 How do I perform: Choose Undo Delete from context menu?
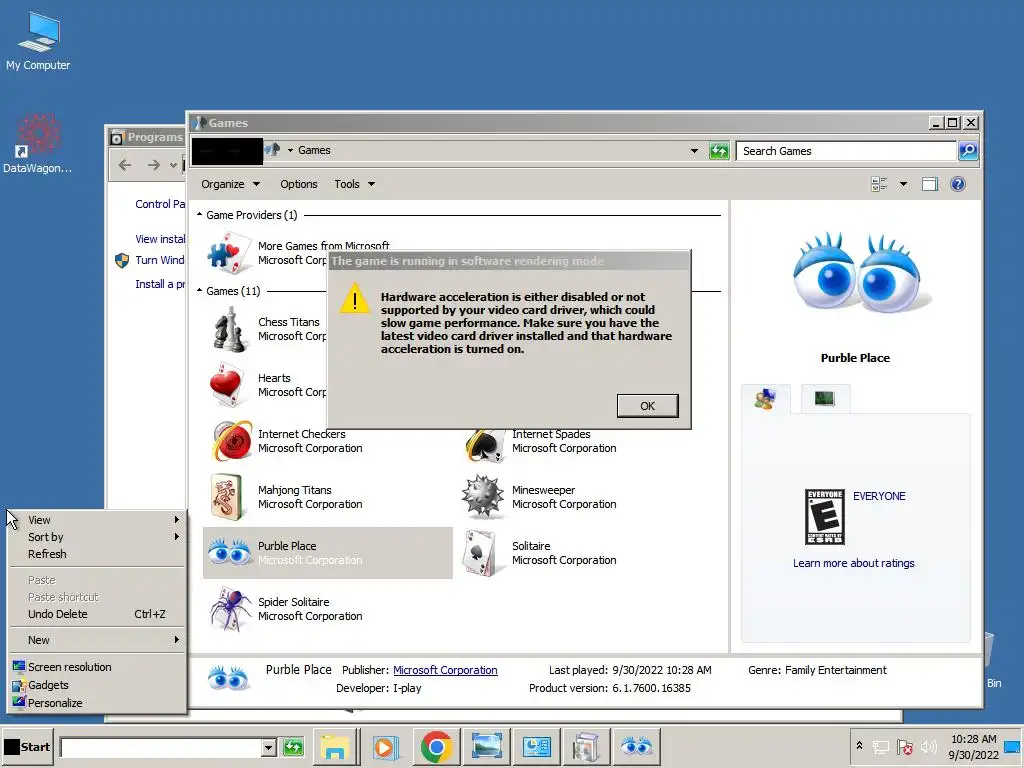tap(98, 614)
